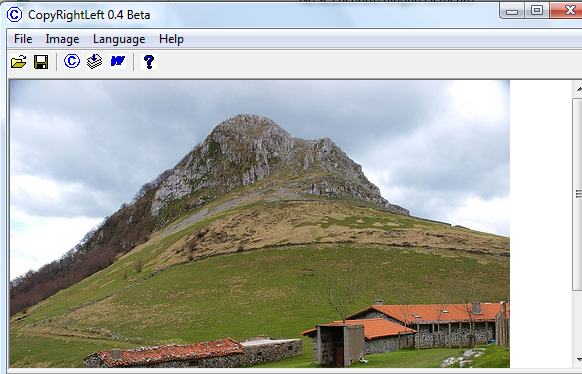The image size is (582, 374).
Task: Open the File menu
Action: click(23, 39)
